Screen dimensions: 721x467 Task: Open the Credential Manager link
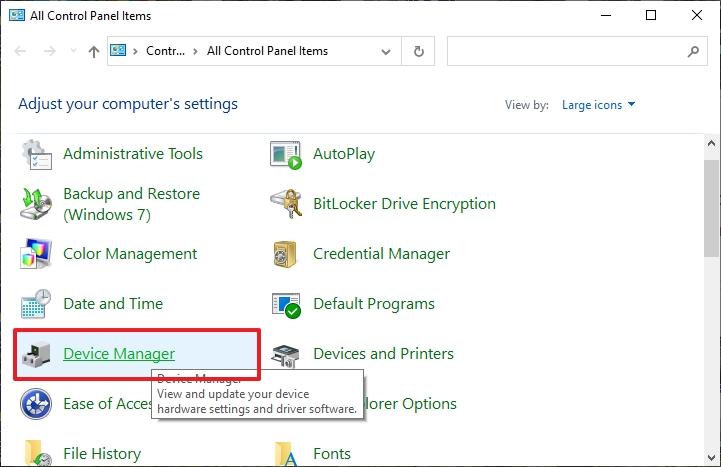tap(382, 254)
